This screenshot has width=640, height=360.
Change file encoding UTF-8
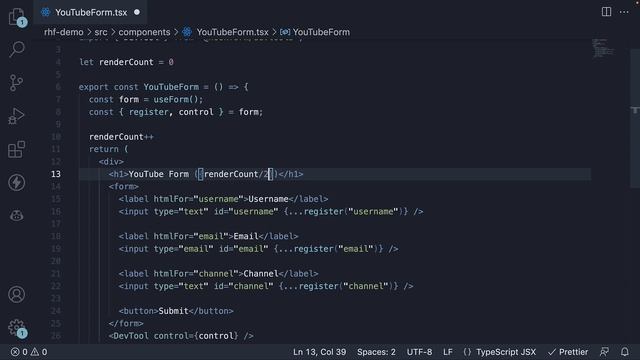pos(419,352)
